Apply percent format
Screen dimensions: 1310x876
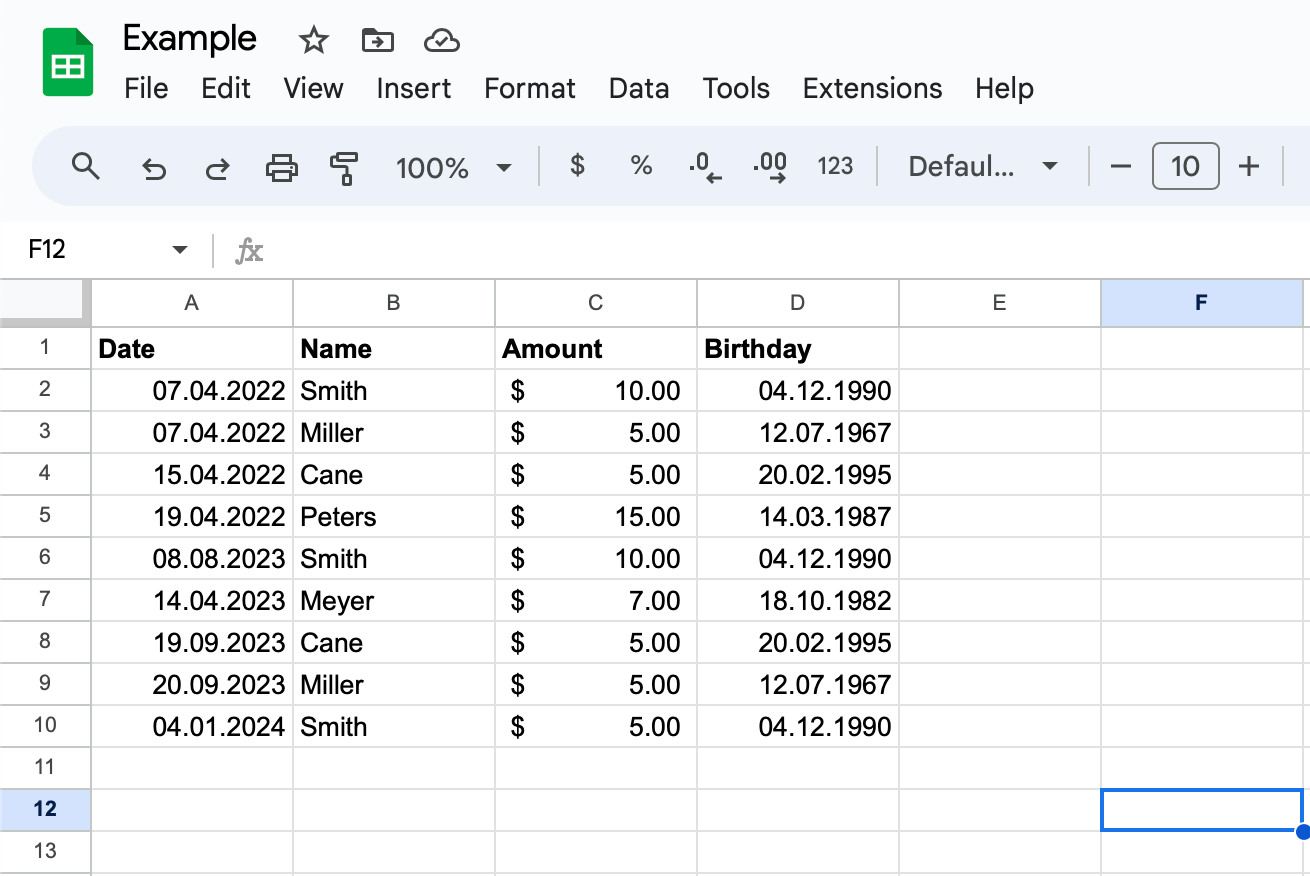click(x=641, y=166)
